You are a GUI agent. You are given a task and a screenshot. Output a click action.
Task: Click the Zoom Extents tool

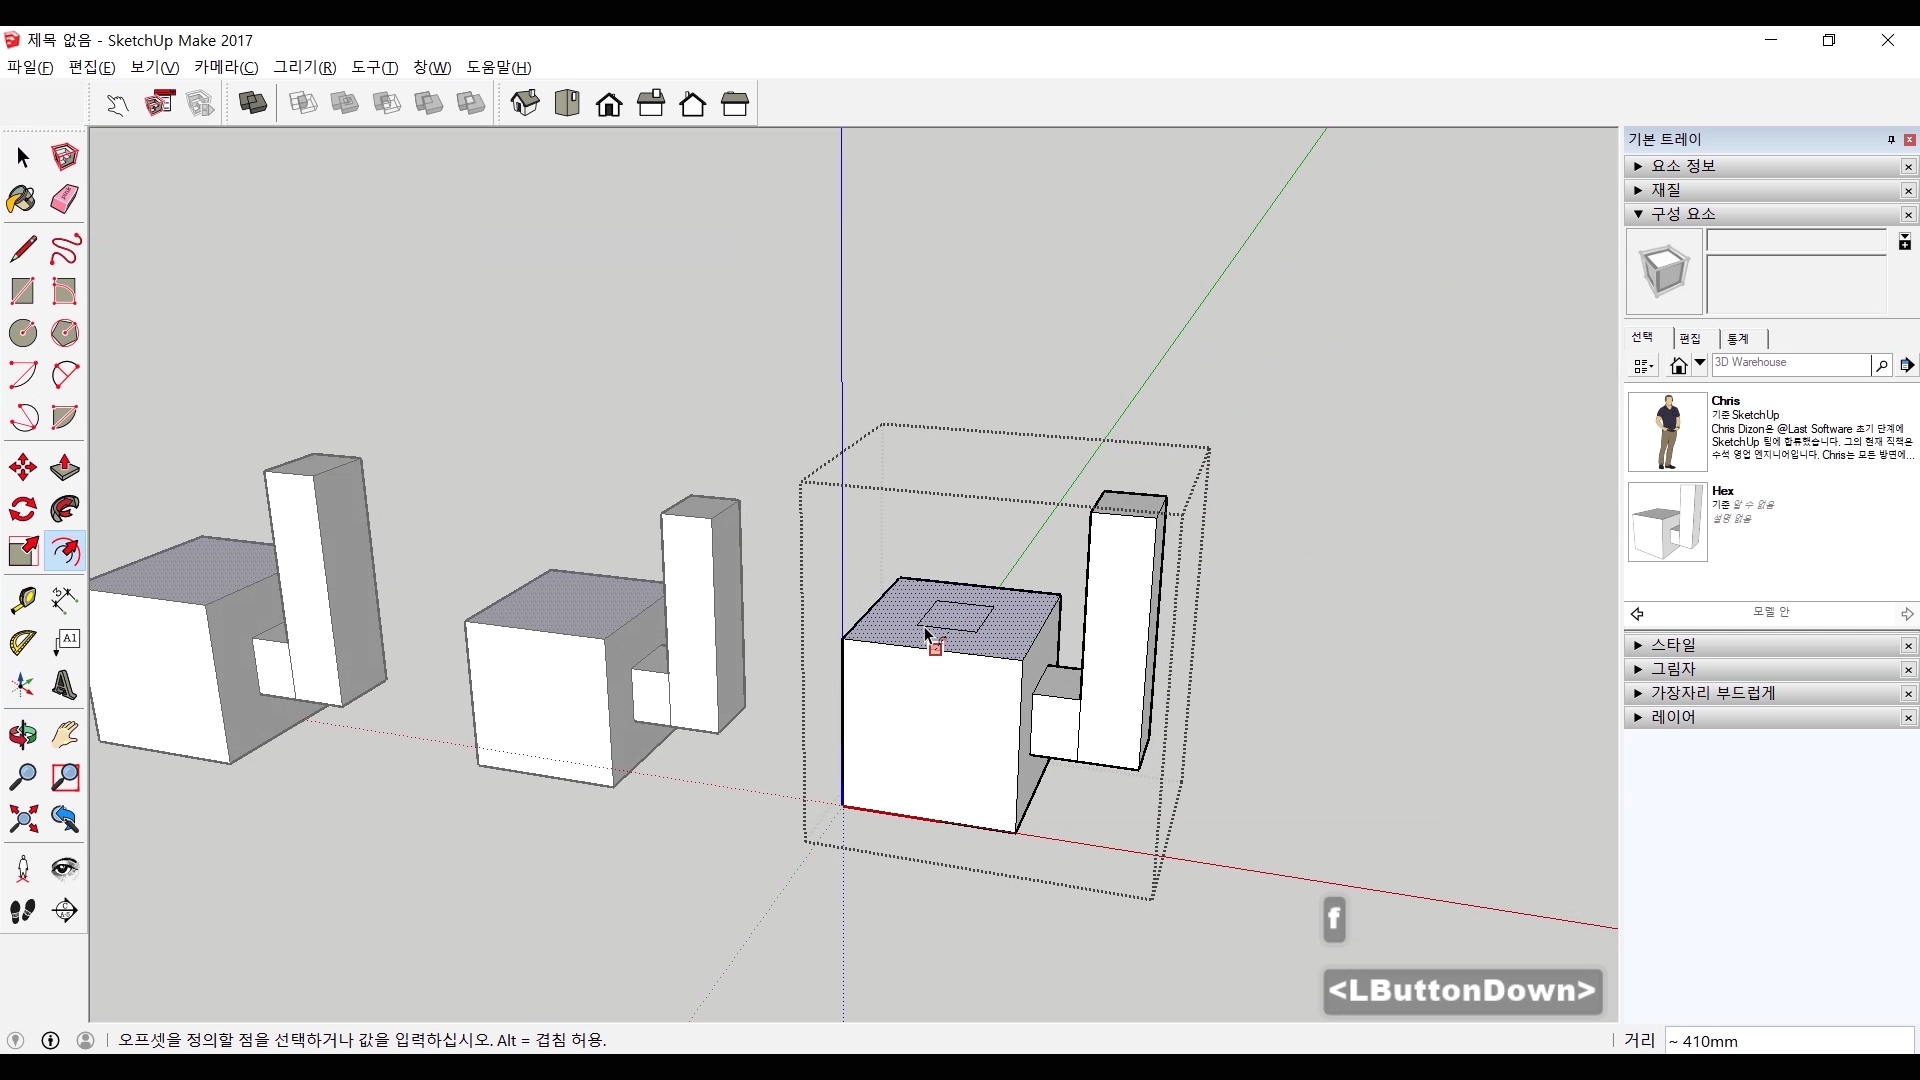point(22,820)
